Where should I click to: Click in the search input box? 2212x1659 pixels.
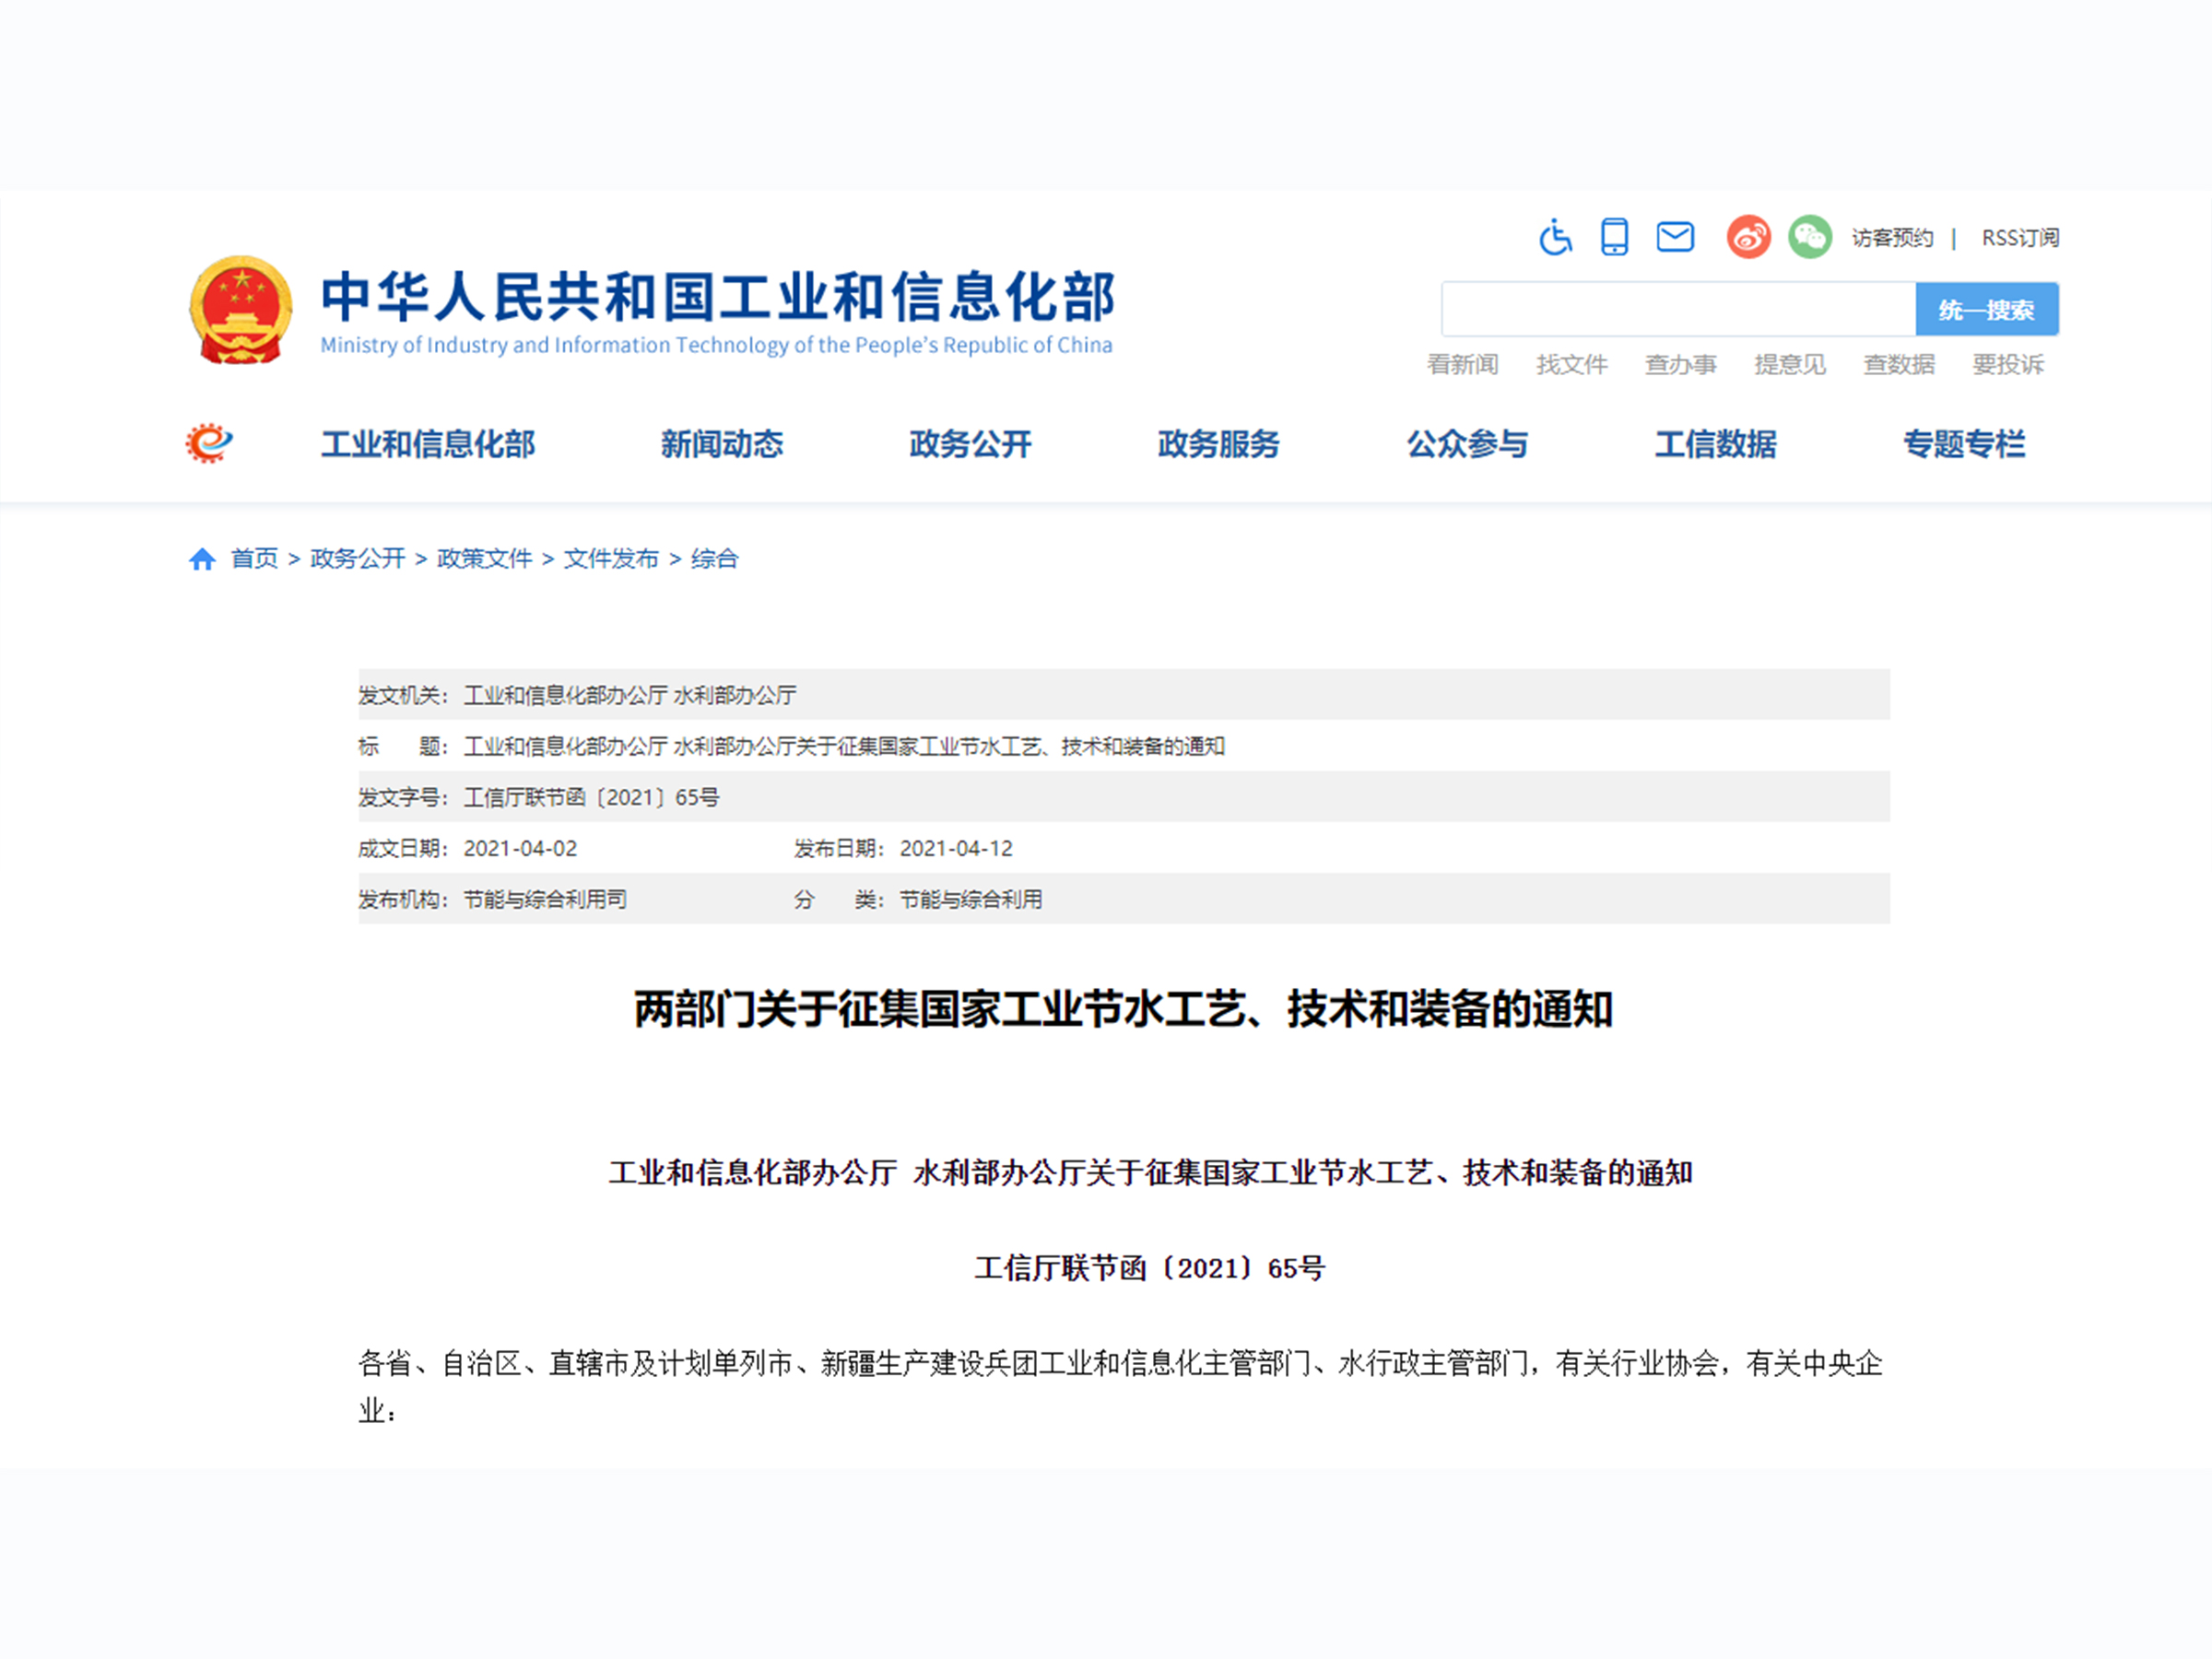pyautogui.click(x=1678, y=309)
